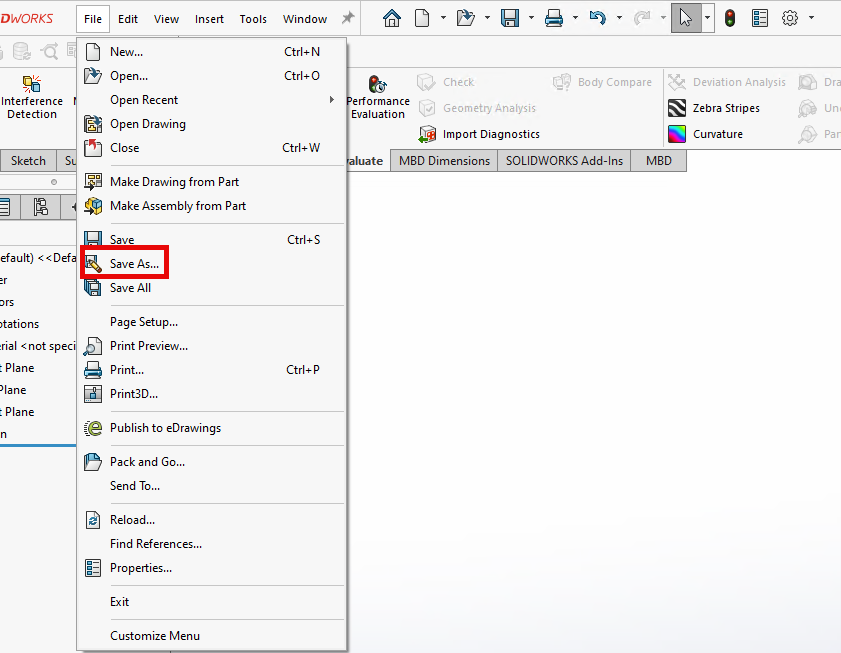Viewport: 841px width, 653px height.
Task: Choose Print... from the File menu
Action: pyautogui.click(x=212, y=370)
